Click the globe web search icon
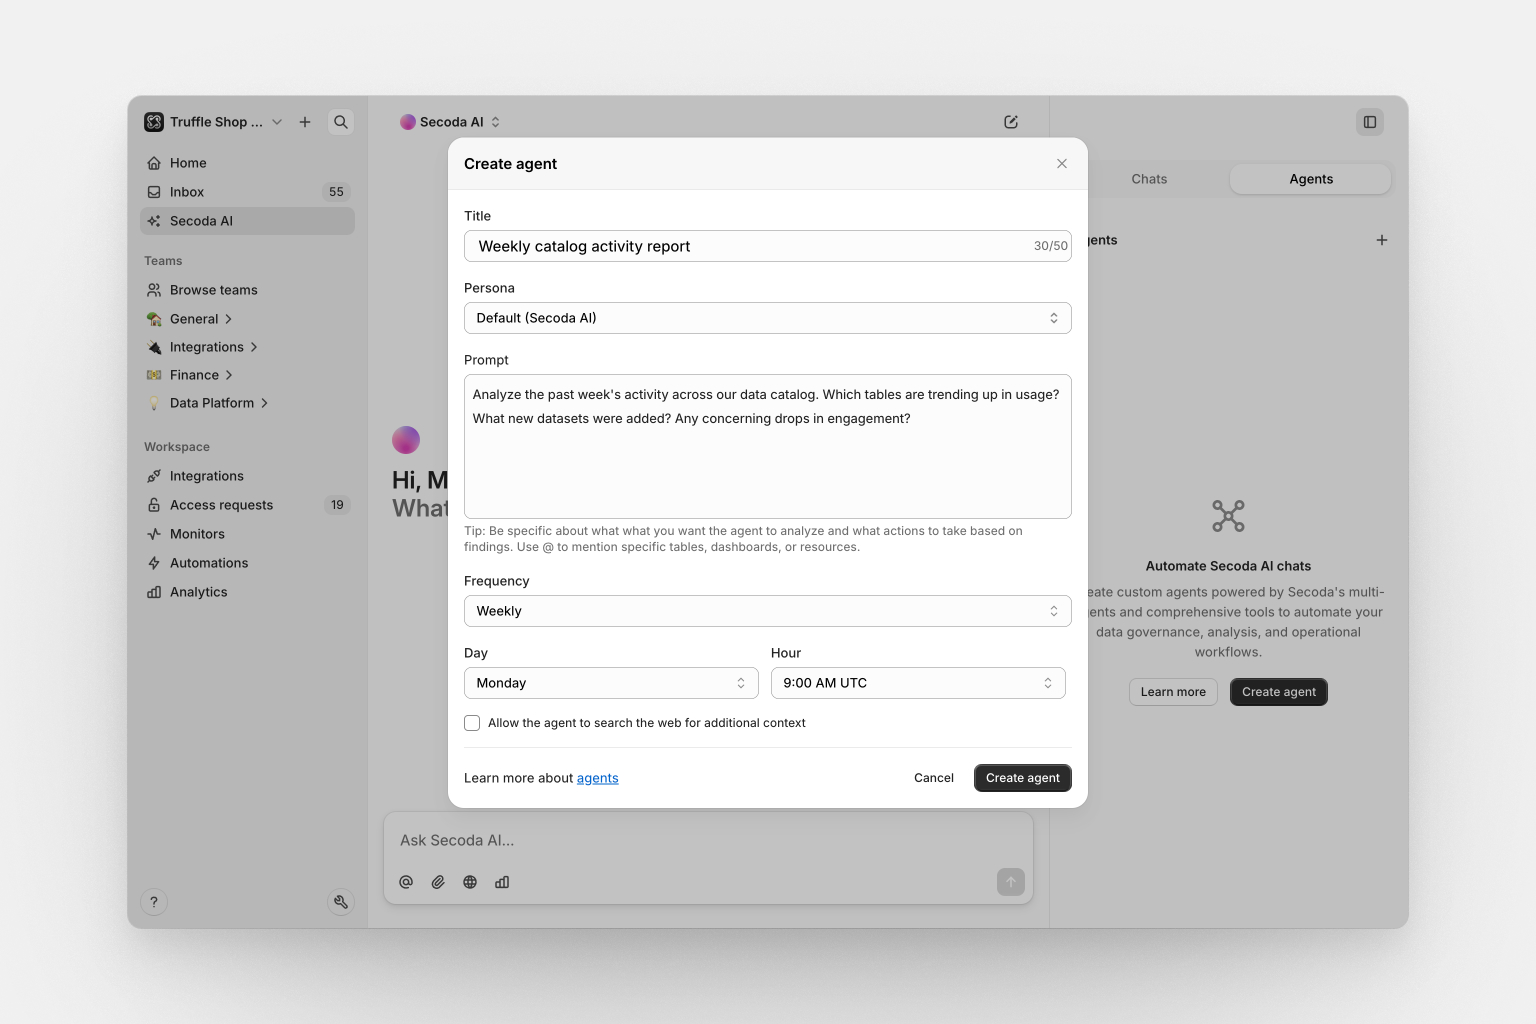The height and width of the screenshot is (1024, 1536). tap(470, 882)
